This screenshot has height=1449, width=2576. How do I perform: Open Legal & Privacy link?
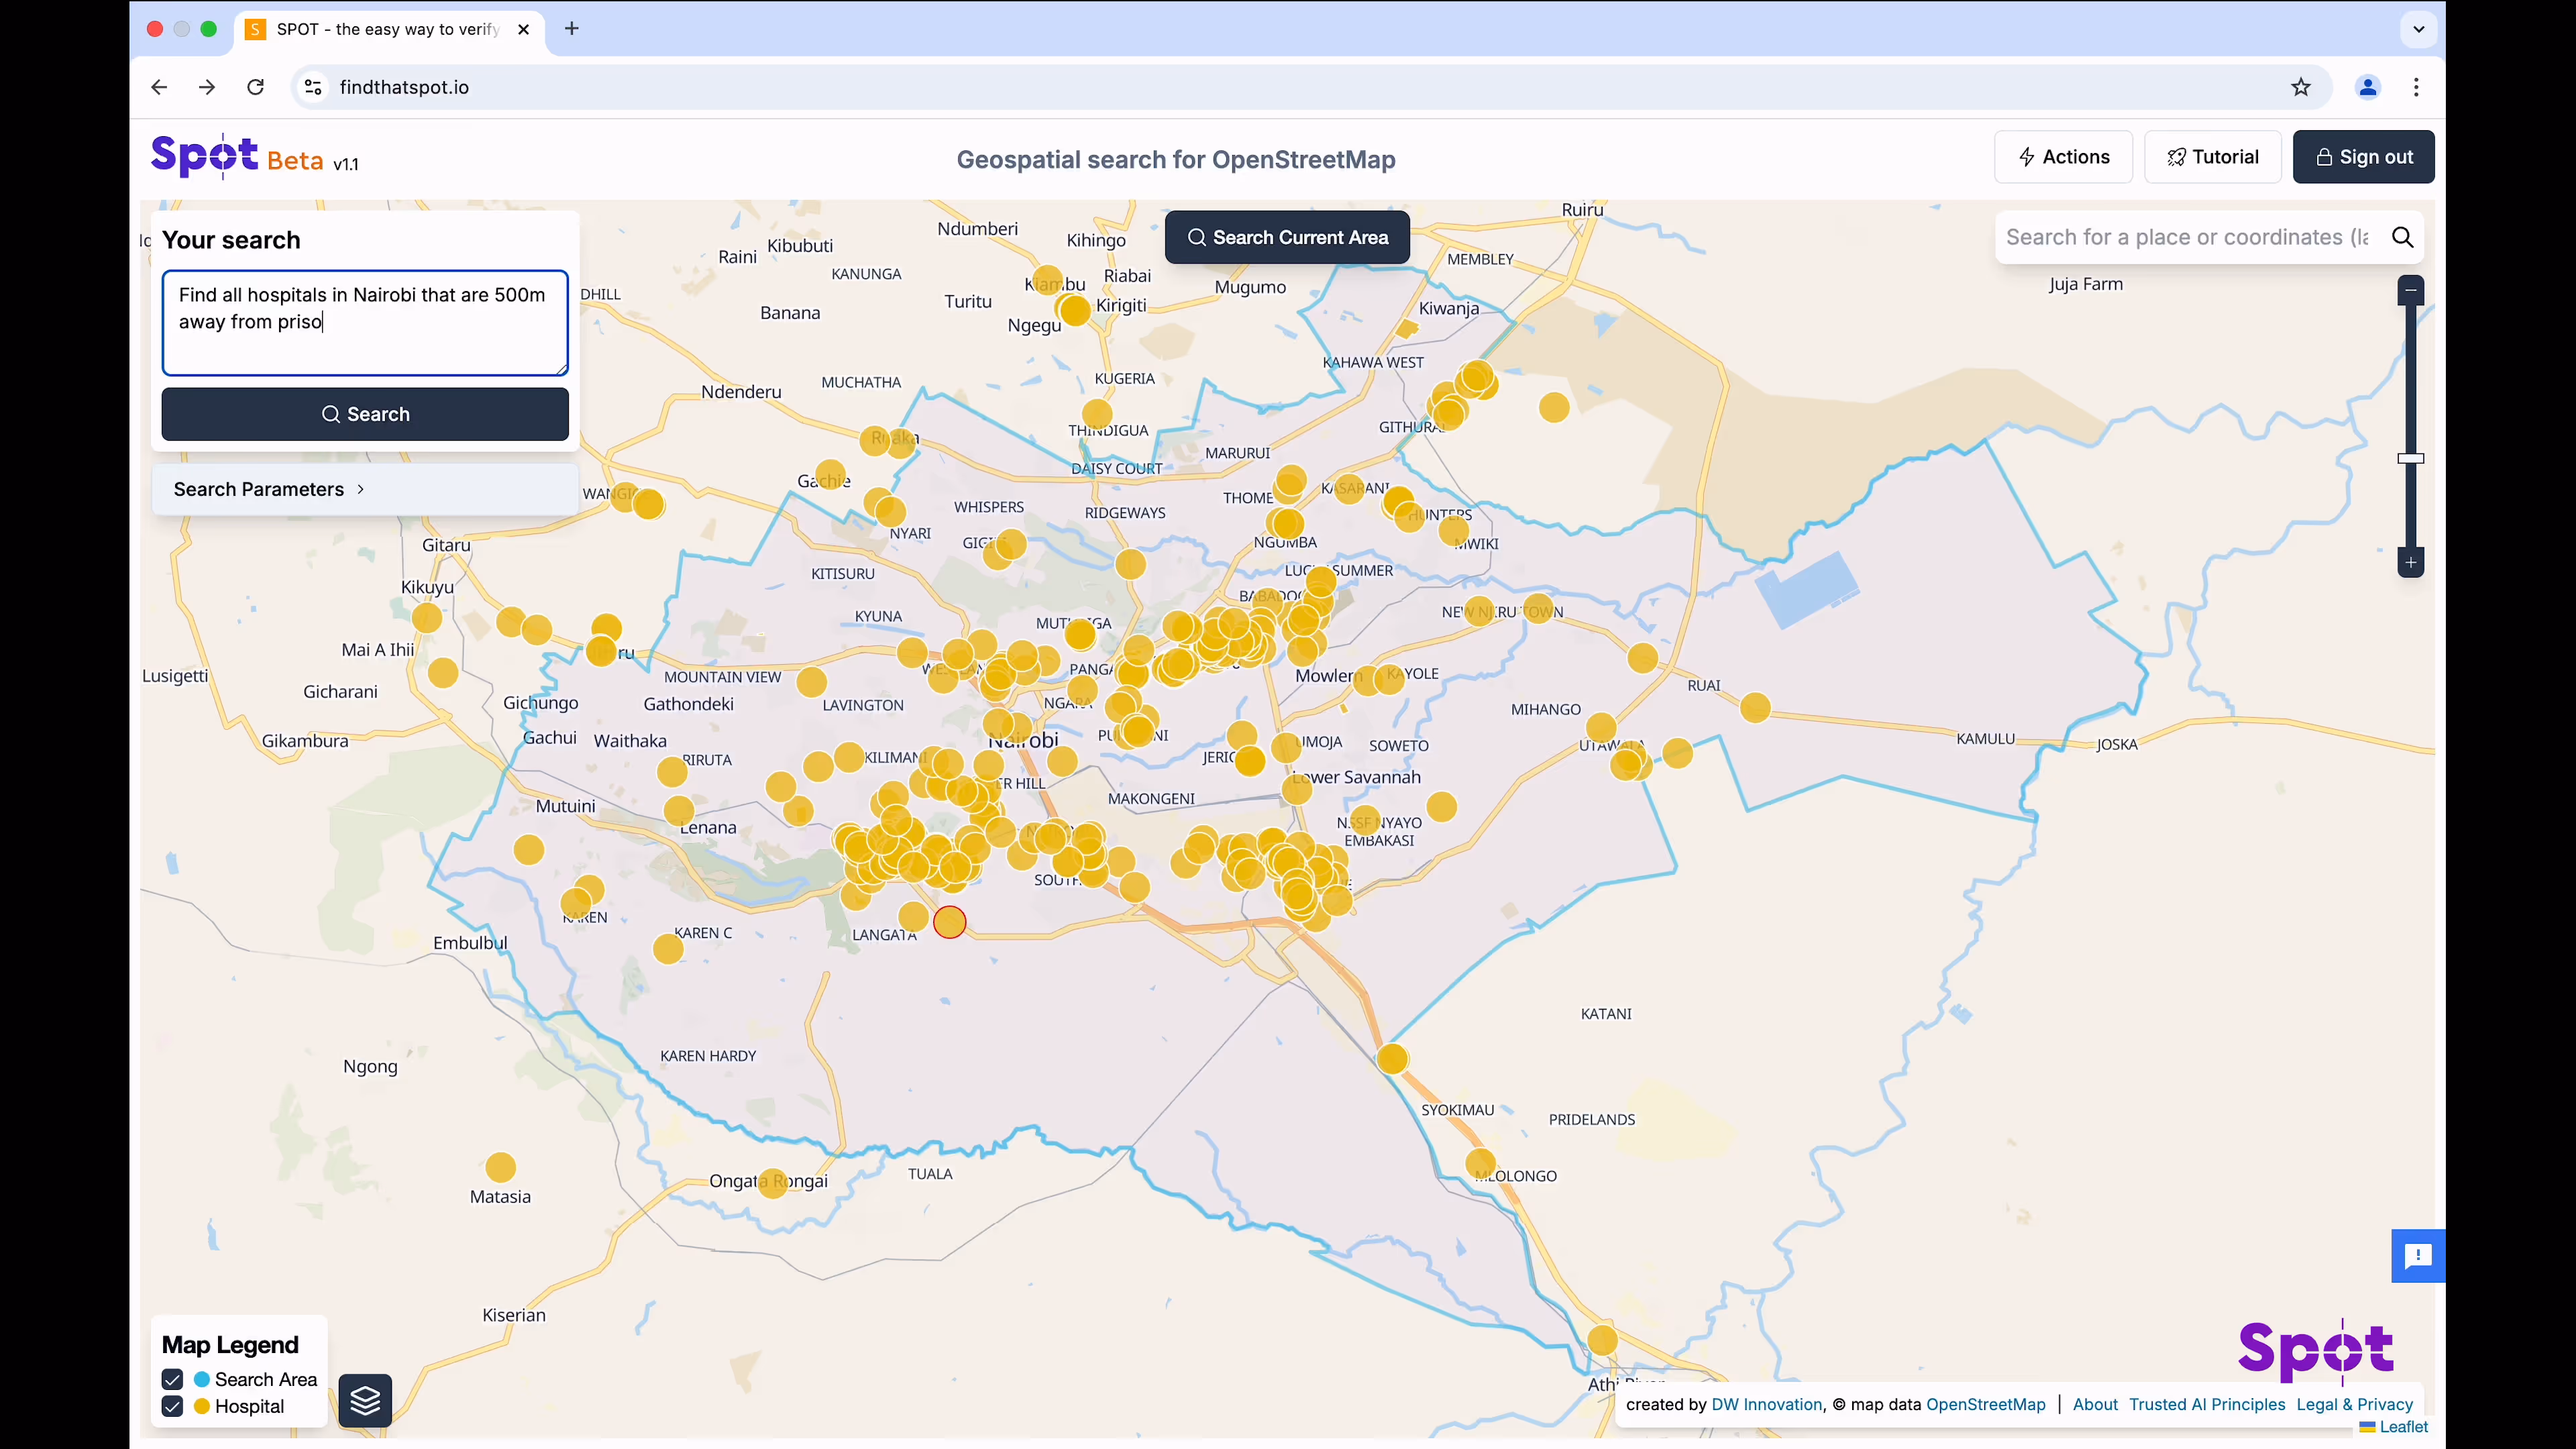click(x=2354, y=1404)
